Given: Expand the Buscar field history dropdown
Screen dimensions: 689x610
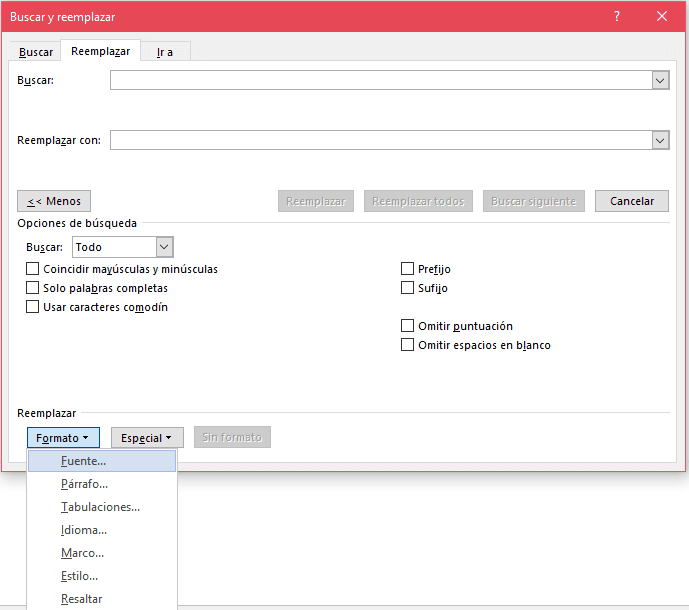Looking at the screenshot, I should (660, 80).
